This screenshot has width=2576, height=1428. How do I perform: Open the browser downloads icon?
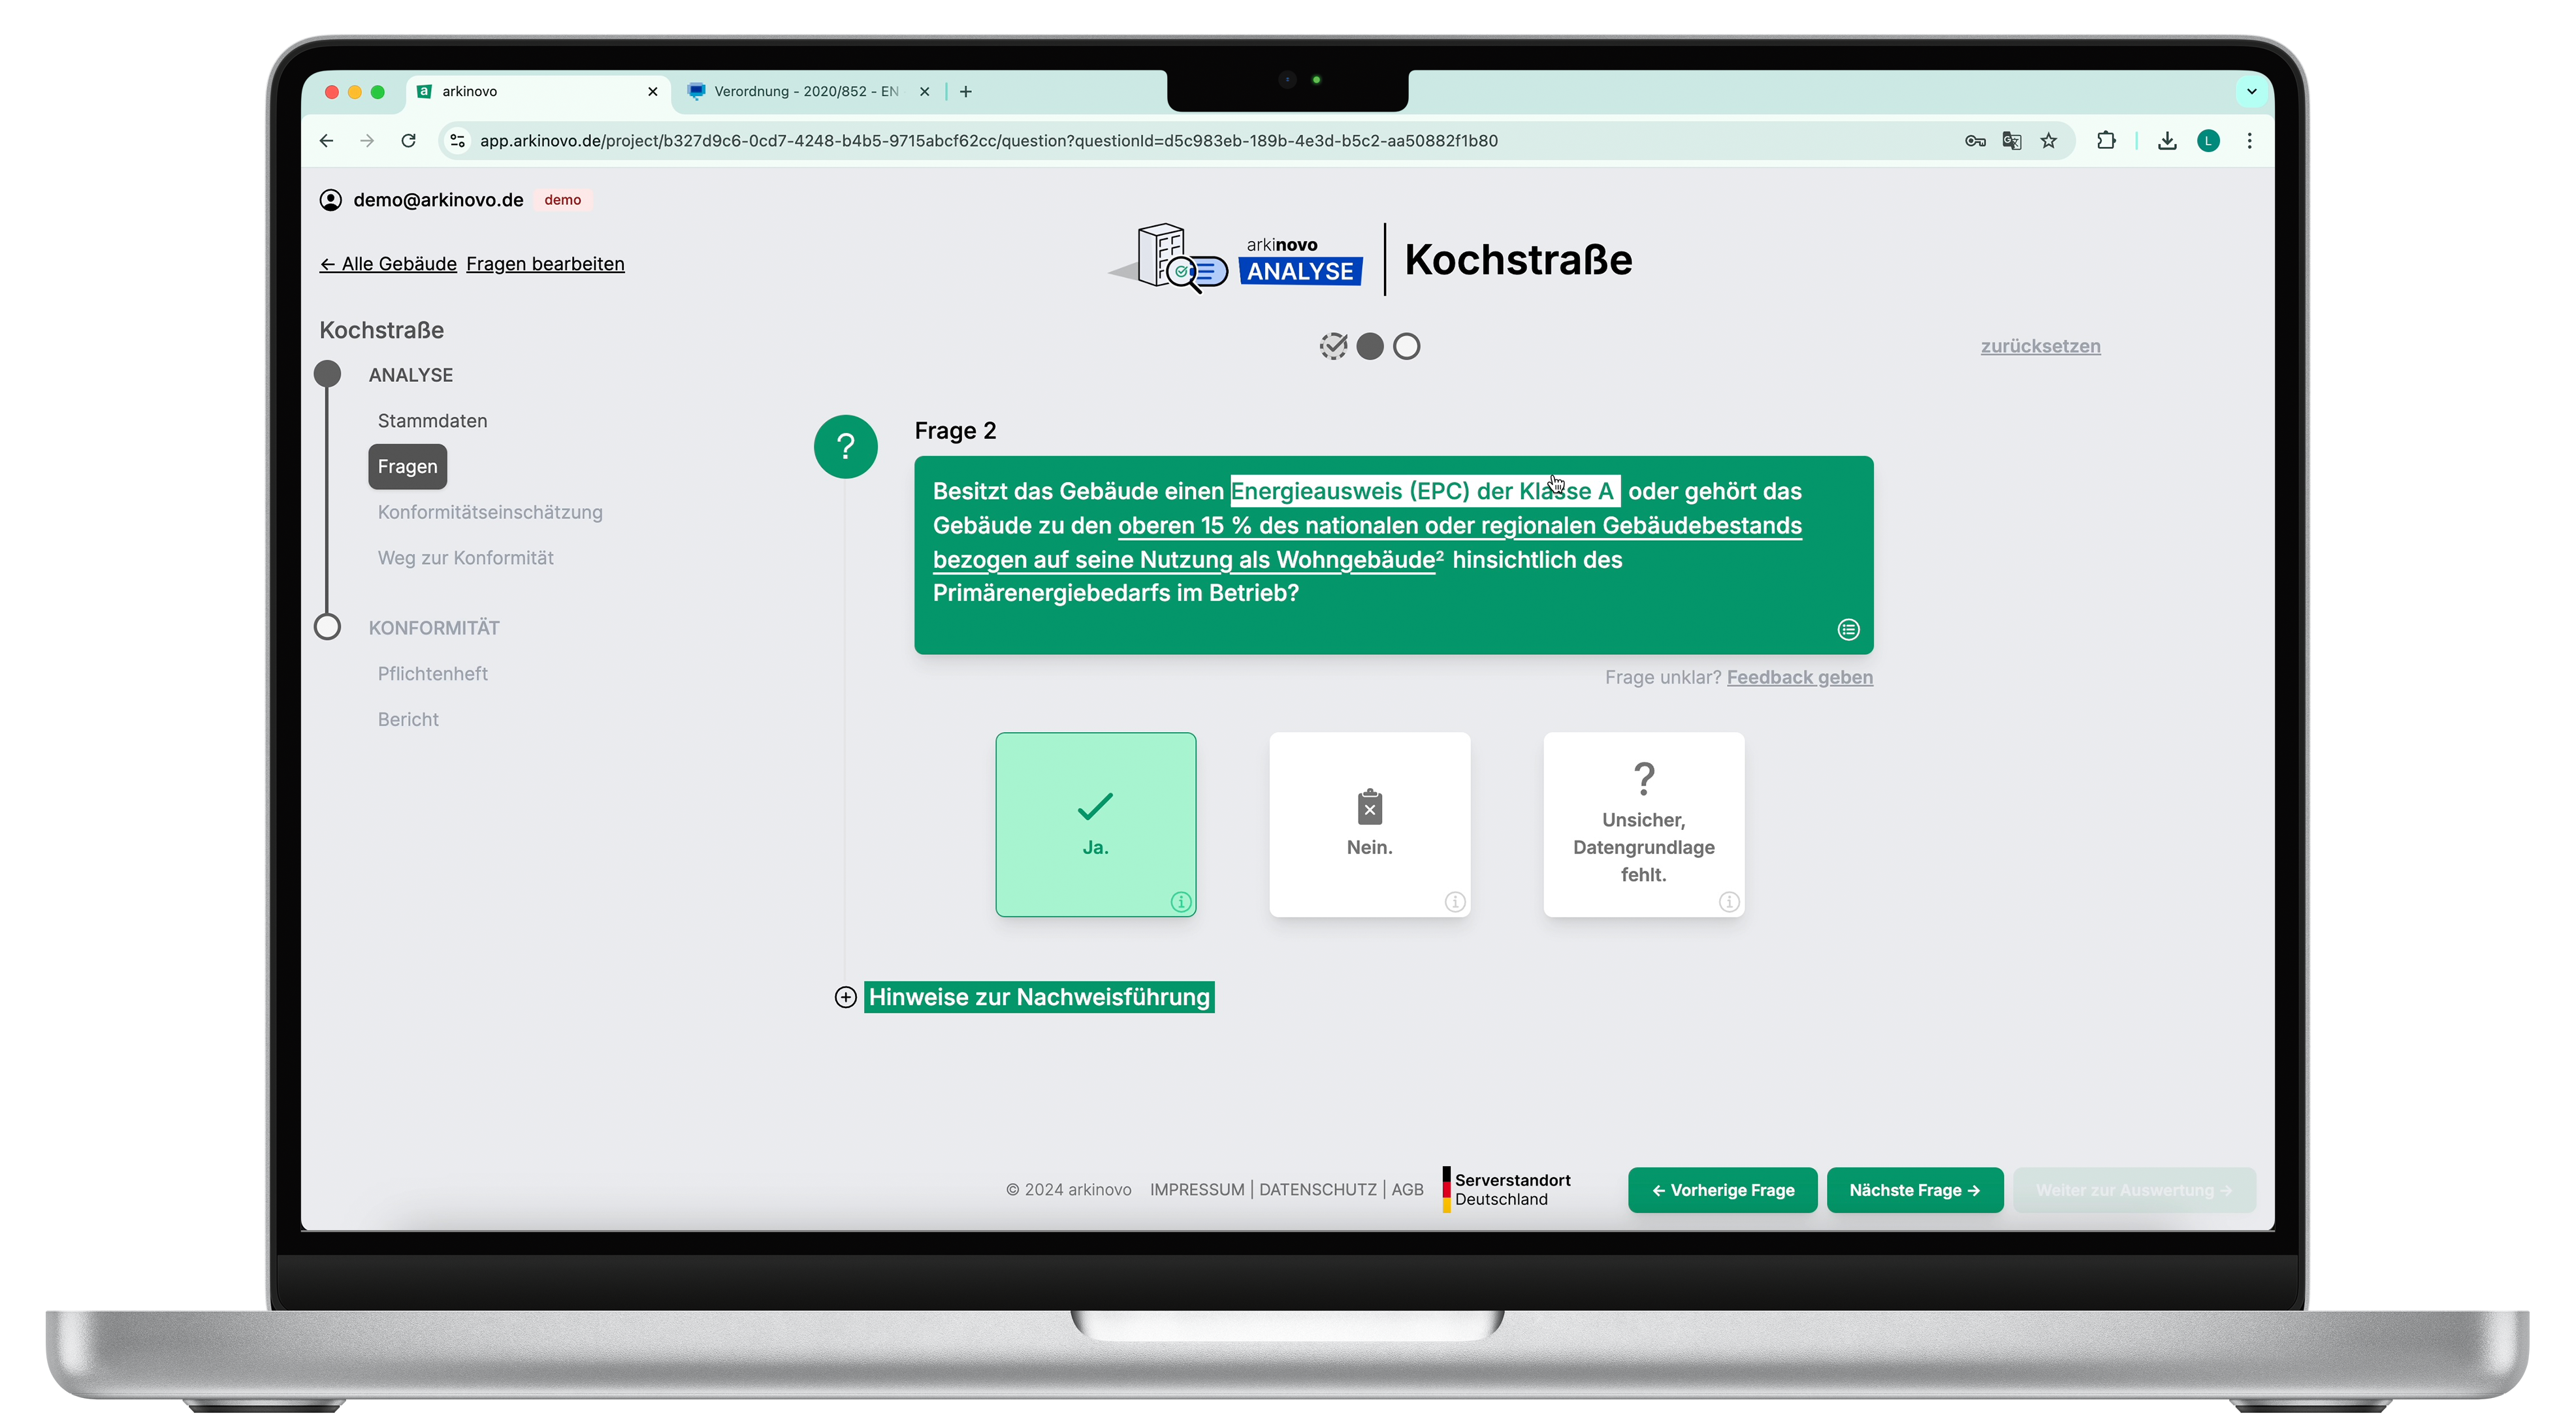2167,141
